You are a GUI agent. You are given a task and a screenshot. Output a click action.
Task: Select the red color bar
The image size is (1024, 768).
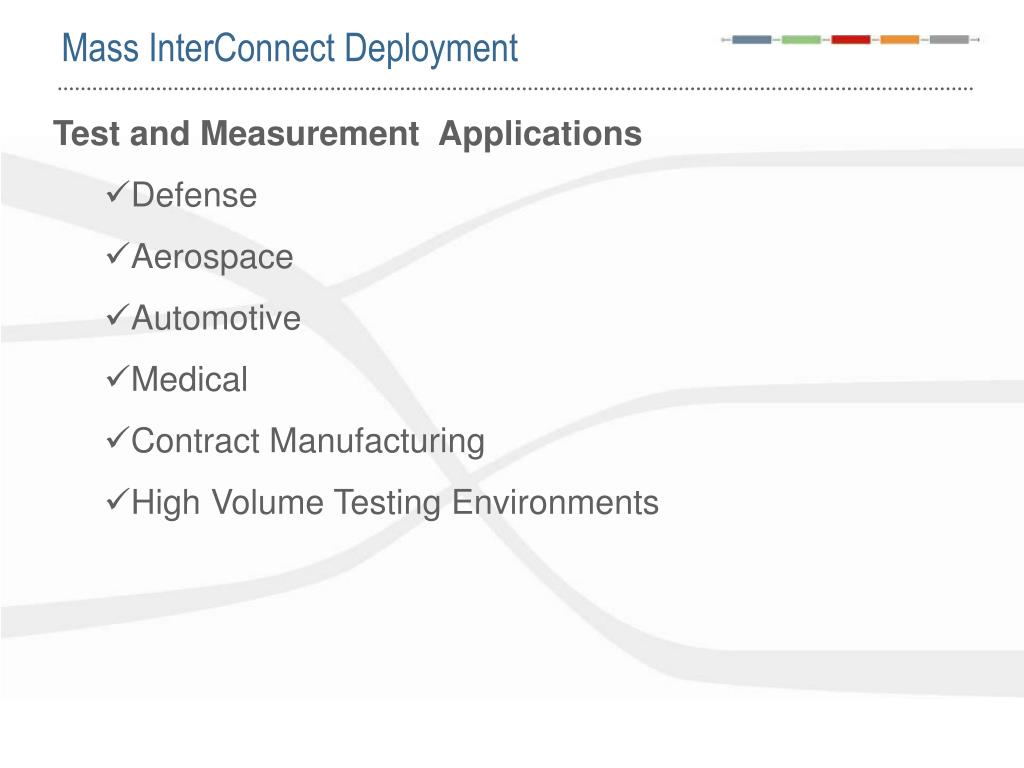pos(850,40)
